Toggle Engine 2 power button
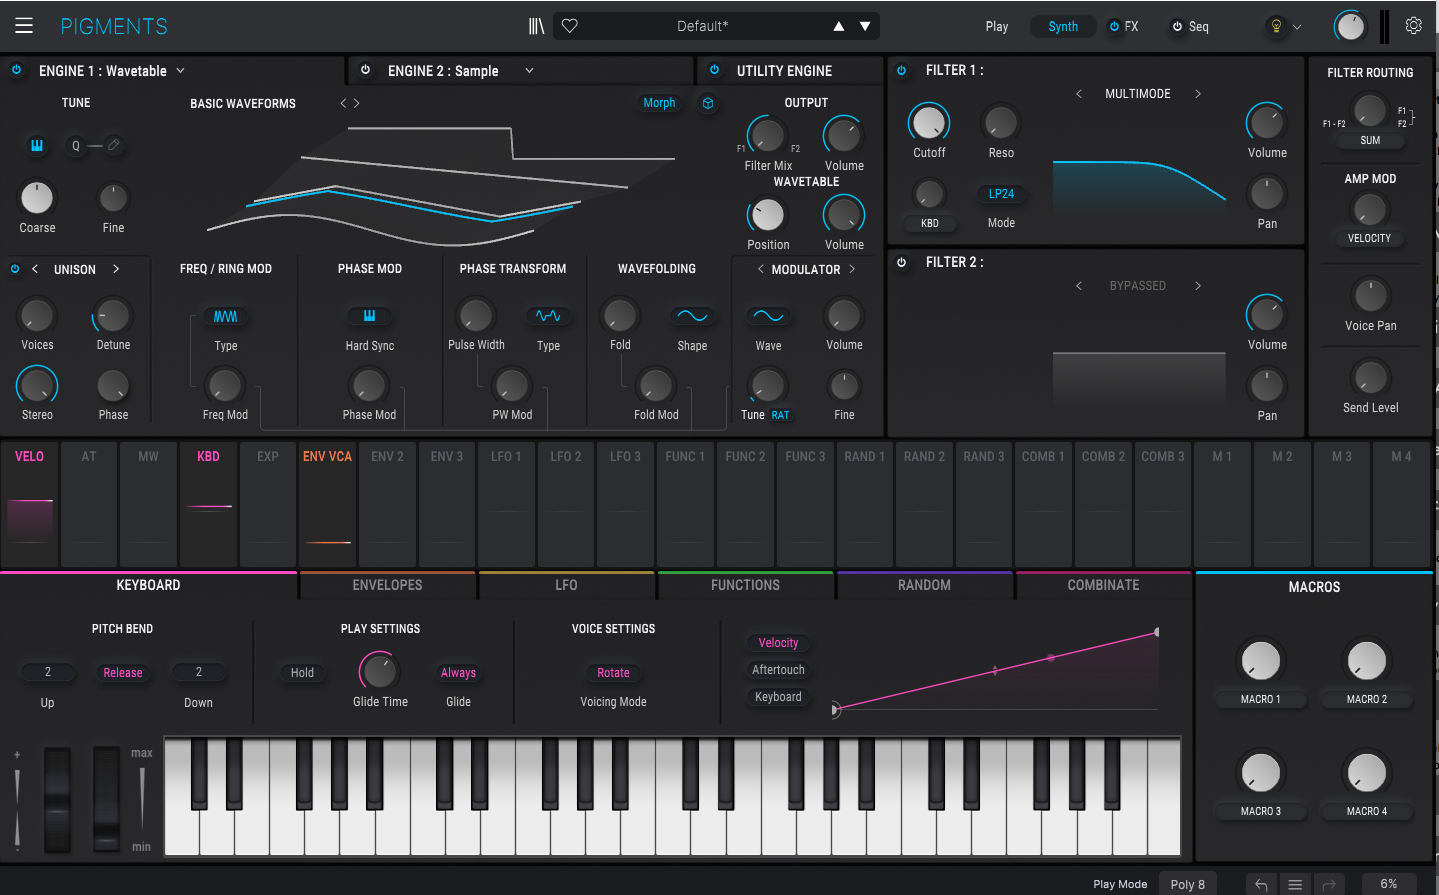The height and width of the screenshot is (895, 1439). pyautogui.click(x=365, y=70)
